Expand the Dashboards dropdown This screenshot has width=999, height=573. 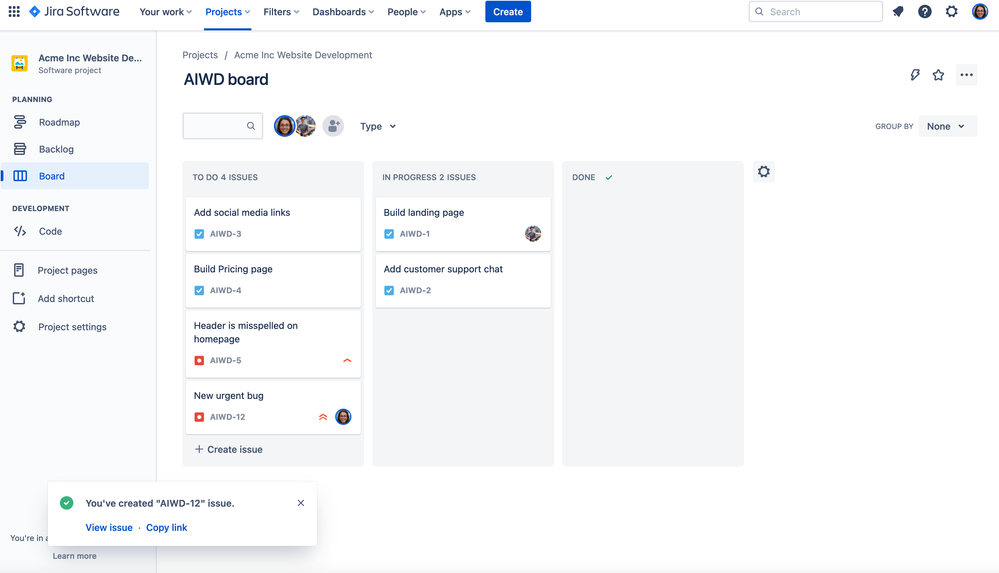pyautogui.click(x=343, y=11)
